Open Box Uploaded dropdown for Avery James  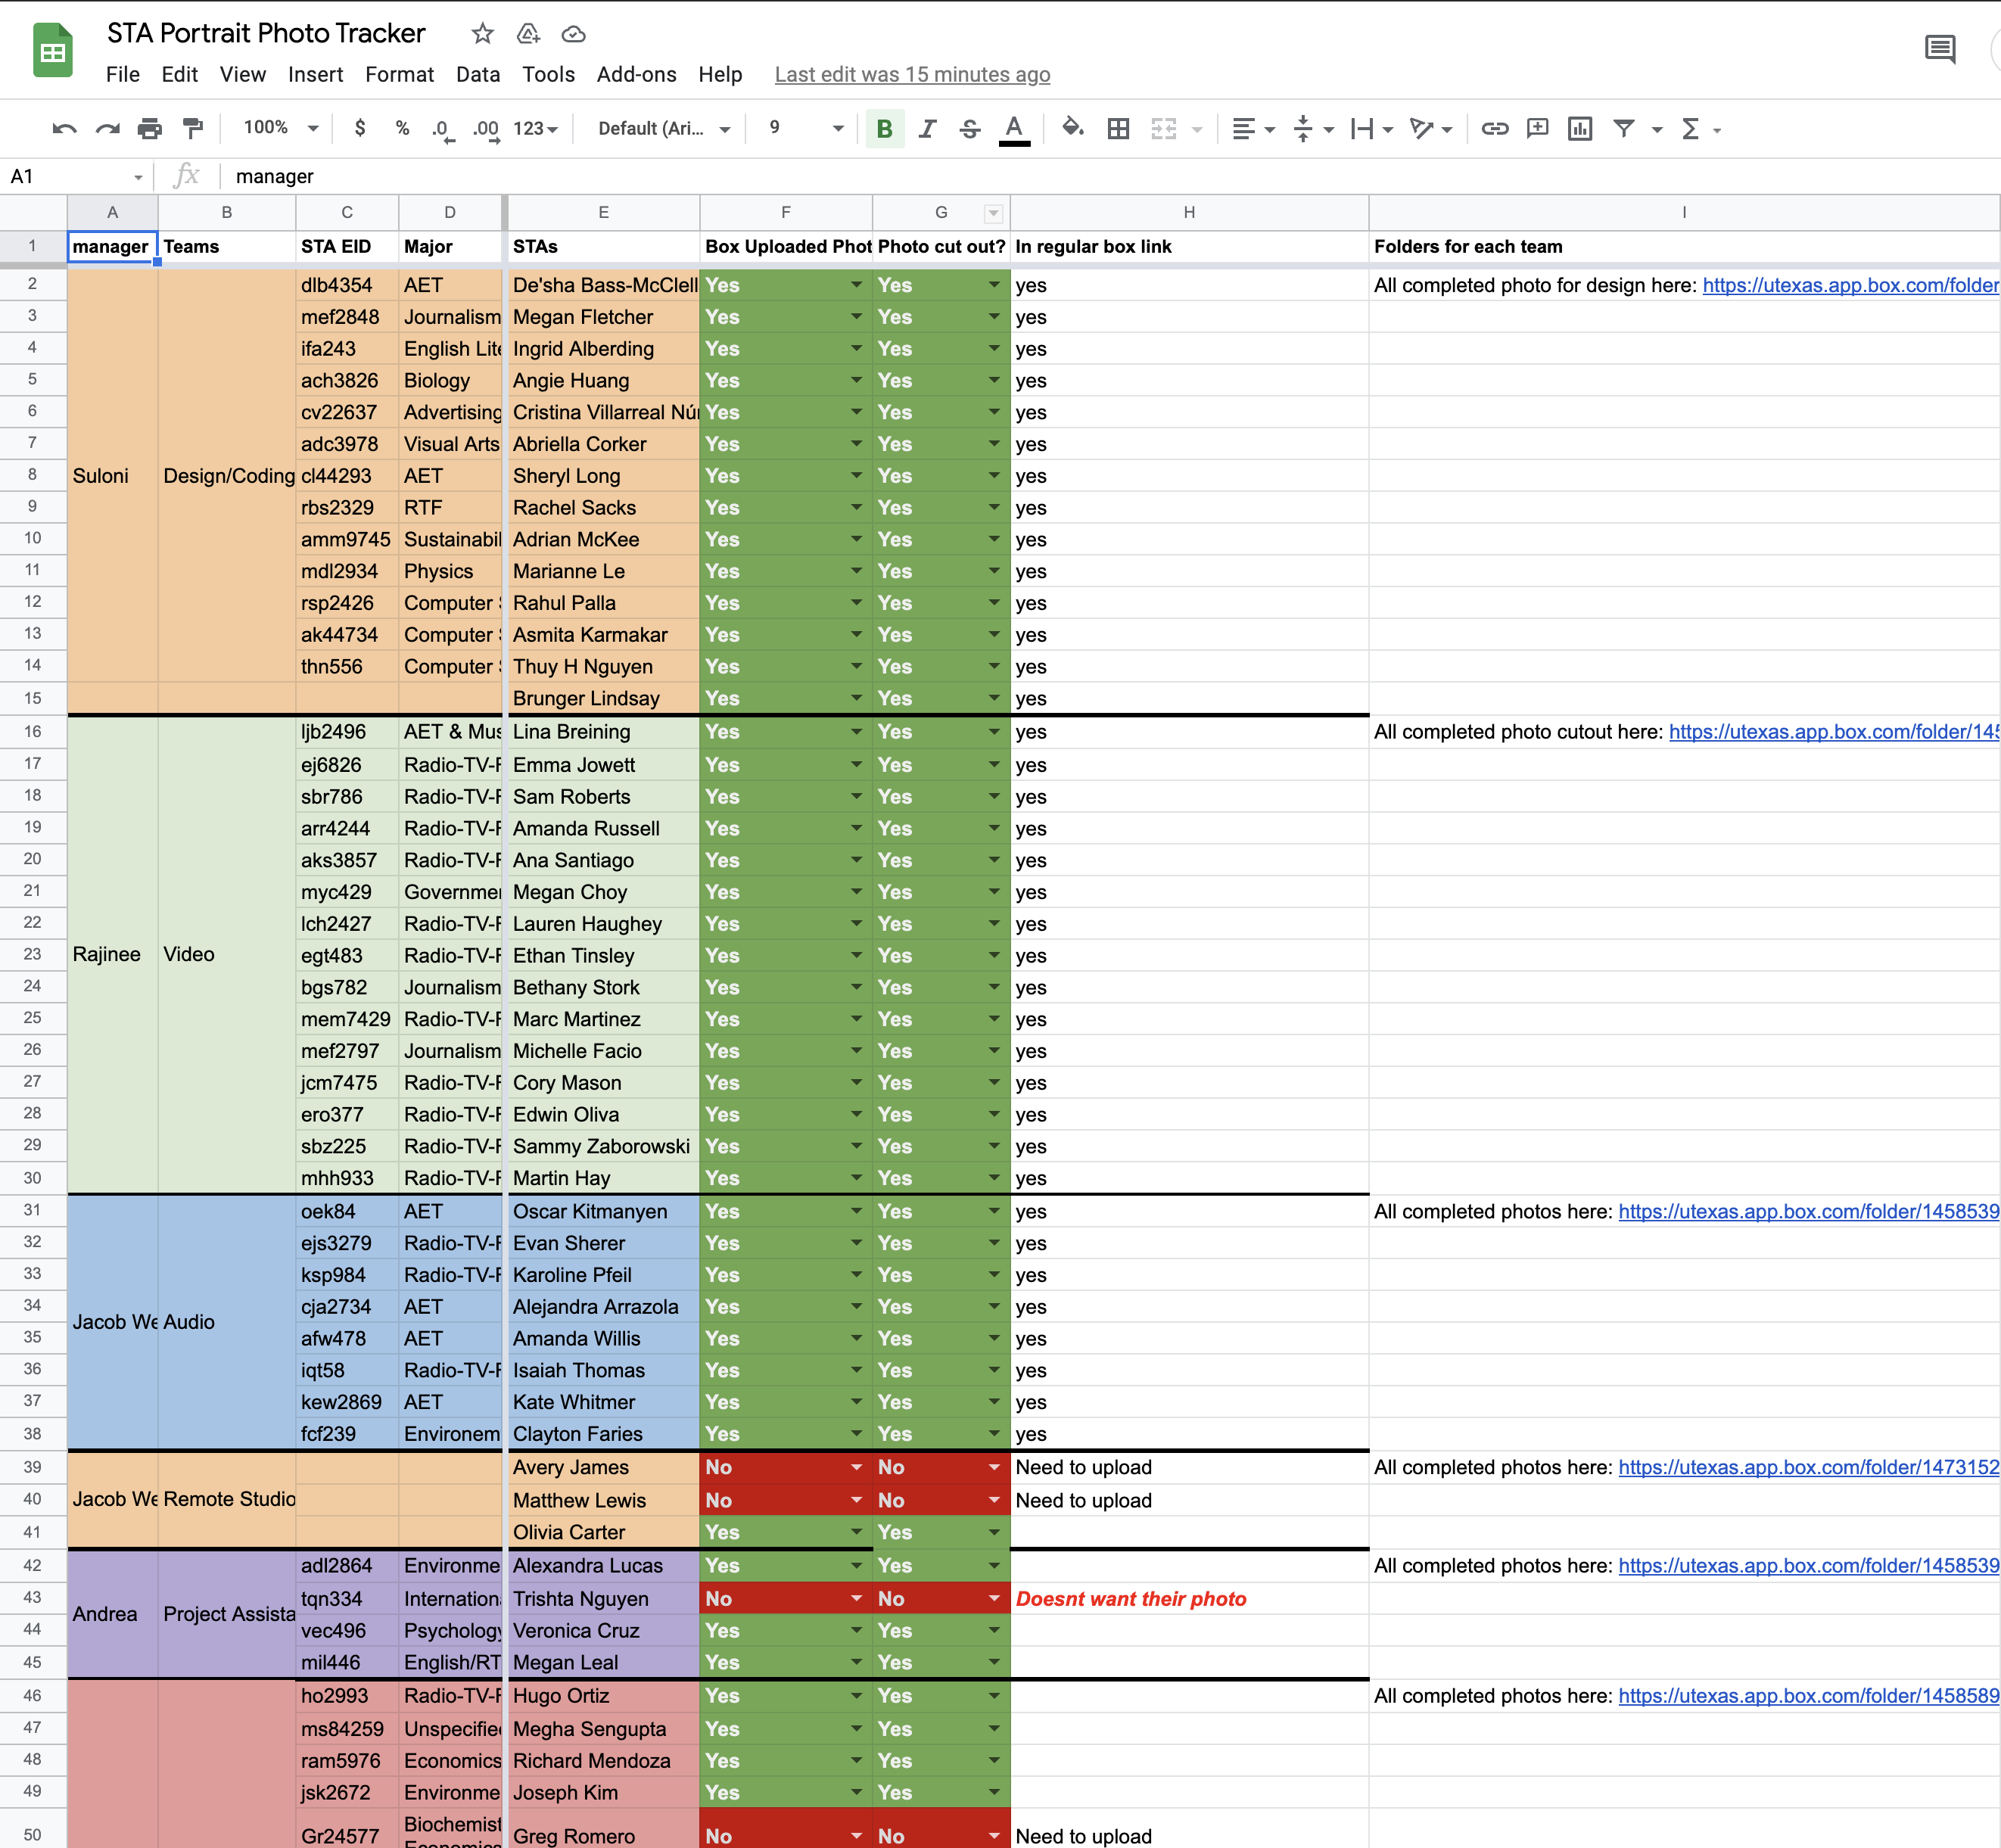coord(856,1467)
